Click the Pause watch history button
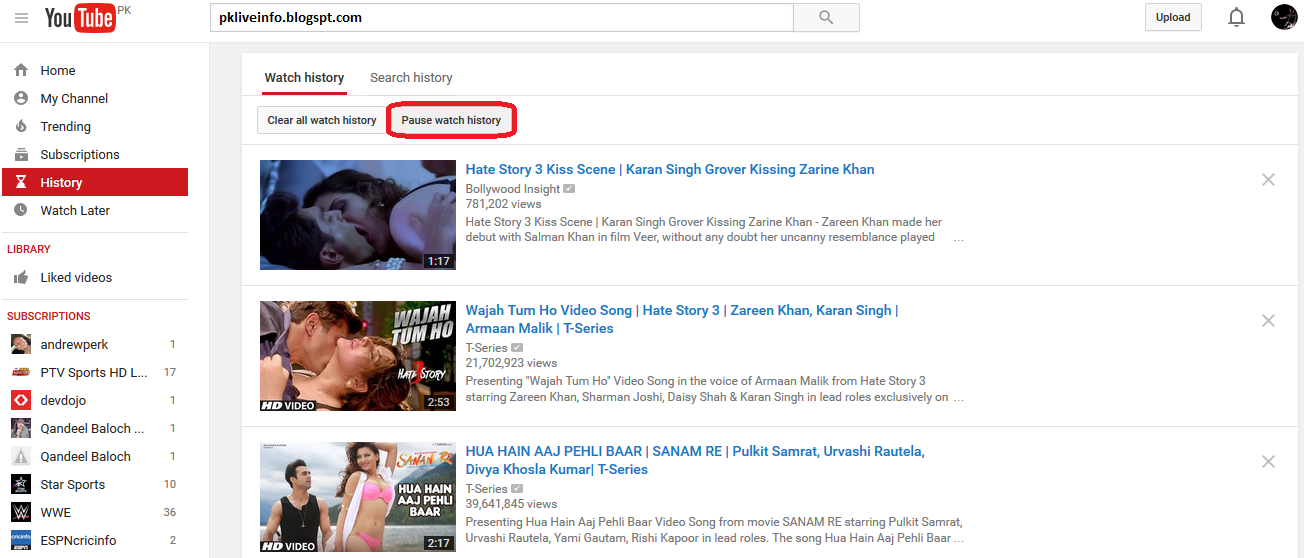This screenshot has width=1304, height=558. click(x=451, y=120)
